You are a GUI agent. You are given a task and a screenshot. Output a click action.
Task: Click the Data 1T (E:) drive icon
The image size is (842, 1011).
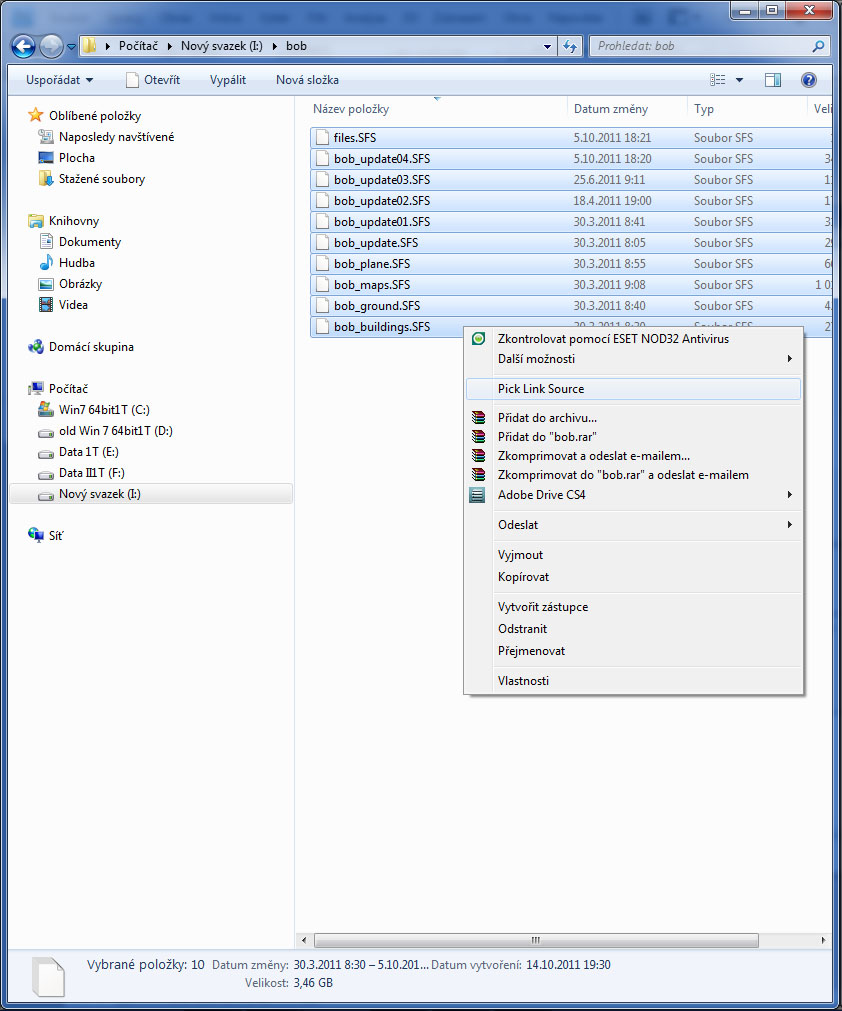46,453
